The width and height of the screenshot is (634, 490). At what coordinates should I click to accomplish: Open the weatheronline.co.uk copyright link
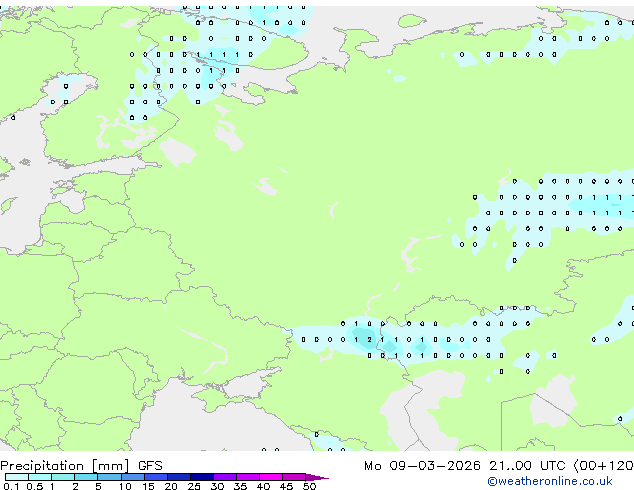550,481
